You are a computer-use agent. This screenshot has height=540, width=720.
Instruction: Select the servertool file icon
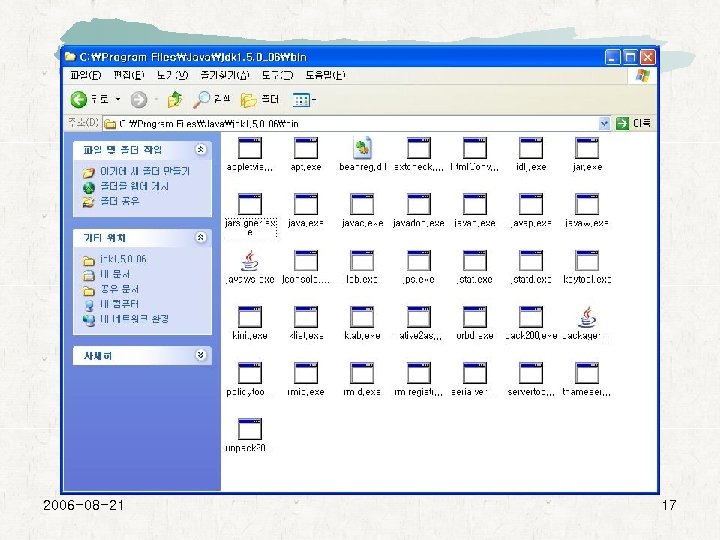[531, 373]
